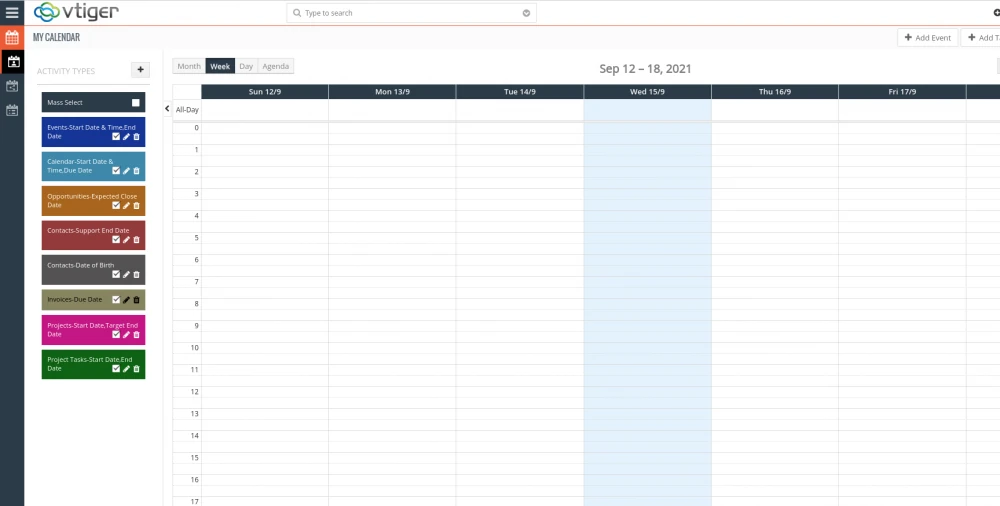Toggle the Projects-Start Date activity checkbox
Viewport: 1000px width, 506px height.
coord(116,334)
